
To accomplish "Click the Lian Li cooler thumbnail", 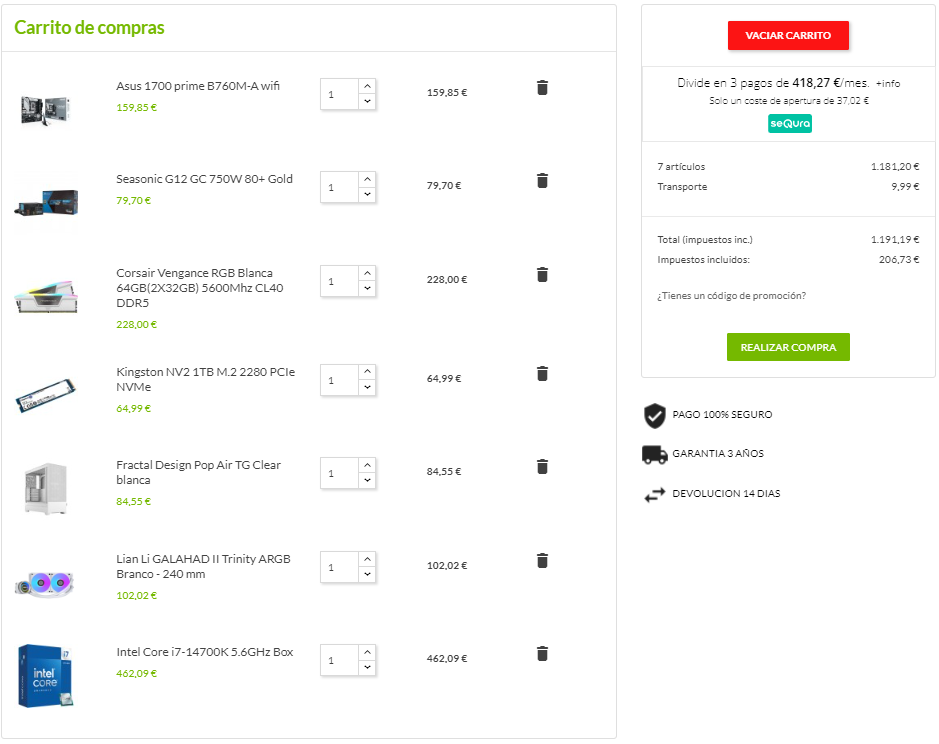I will tap(44, 583).
